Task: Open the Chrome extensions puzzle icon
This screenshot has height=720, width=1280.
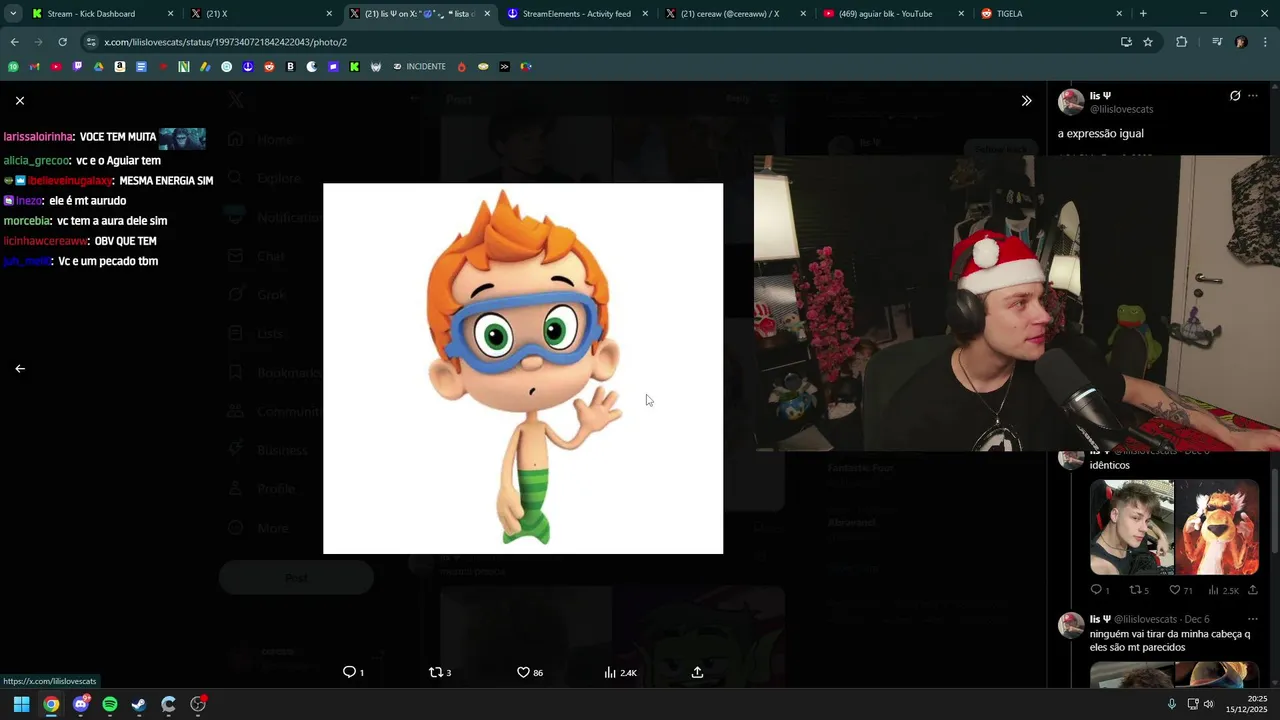Action: (1182, 42)
